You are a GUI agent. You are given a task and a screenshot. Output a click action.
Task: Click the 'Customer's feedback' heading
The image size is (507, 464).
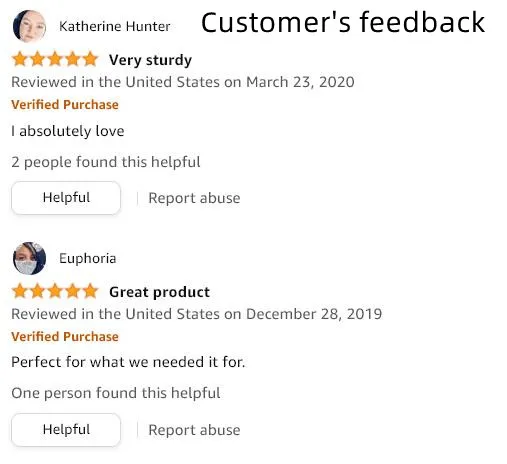click(343, 22)
